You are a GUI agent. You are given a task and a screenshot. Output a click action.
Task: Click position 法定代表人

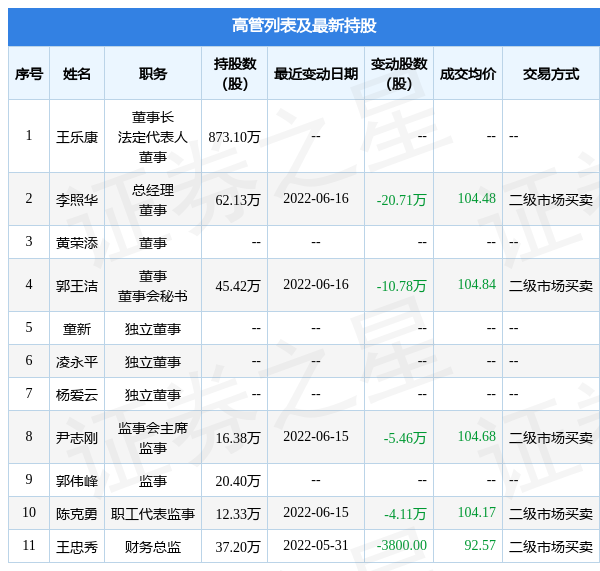pos(153,137)
